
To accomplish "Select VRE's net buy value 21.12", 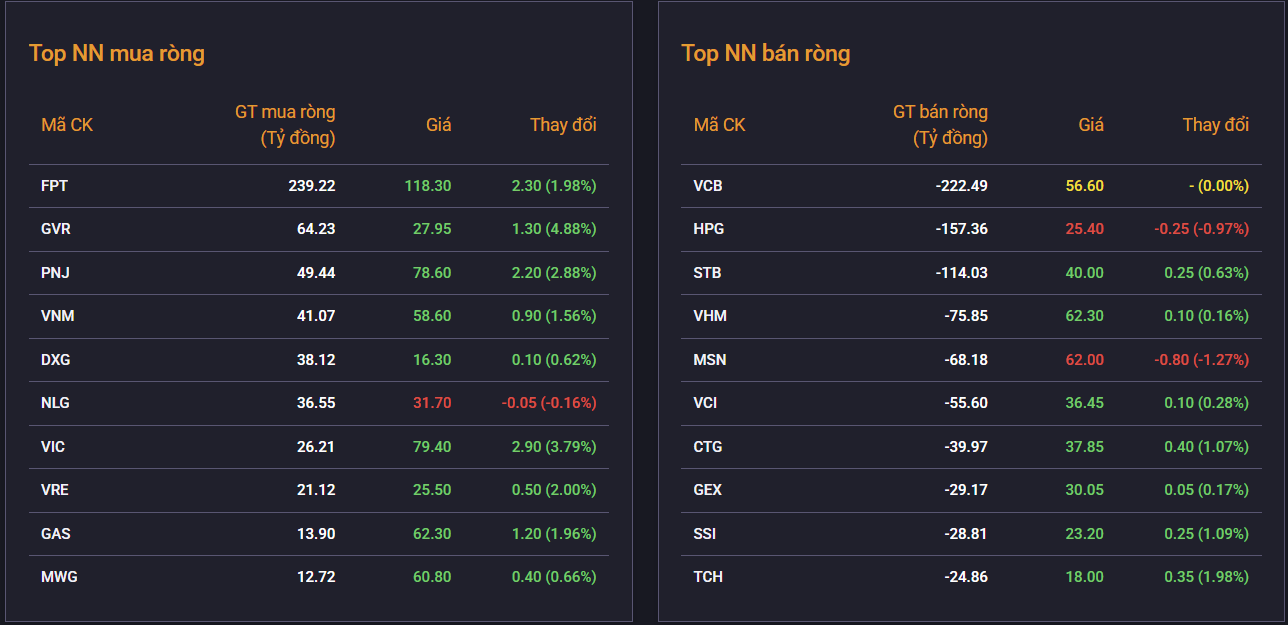I will pos(316,490).
